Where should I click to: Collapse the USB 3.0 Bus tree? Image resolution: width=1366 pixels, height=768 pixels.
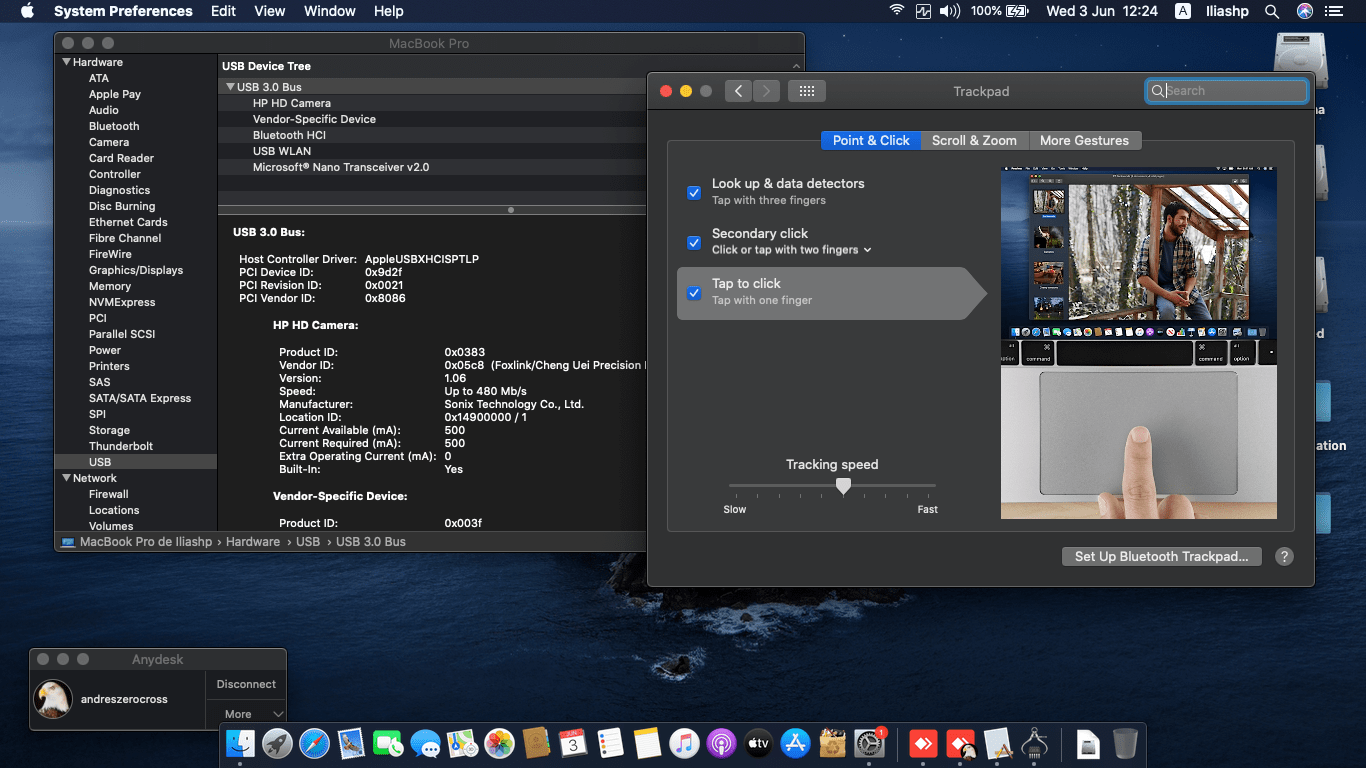coord(230,87)
